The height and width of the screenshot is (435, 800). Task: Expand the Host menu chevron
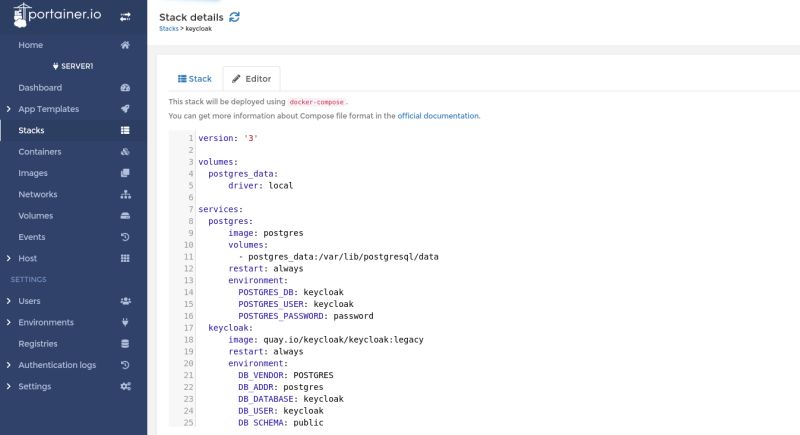9,259
